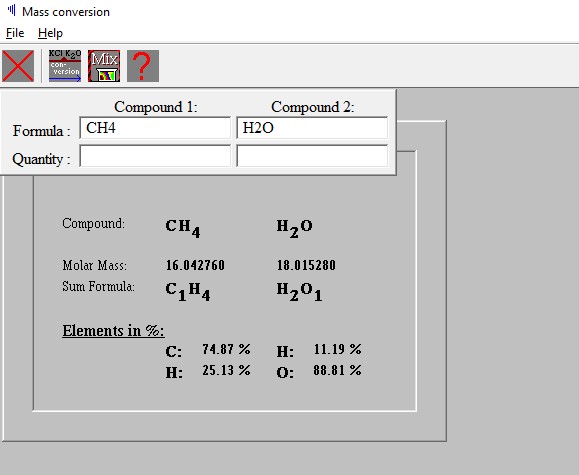Click the red question mark help icon

(143, 66)
